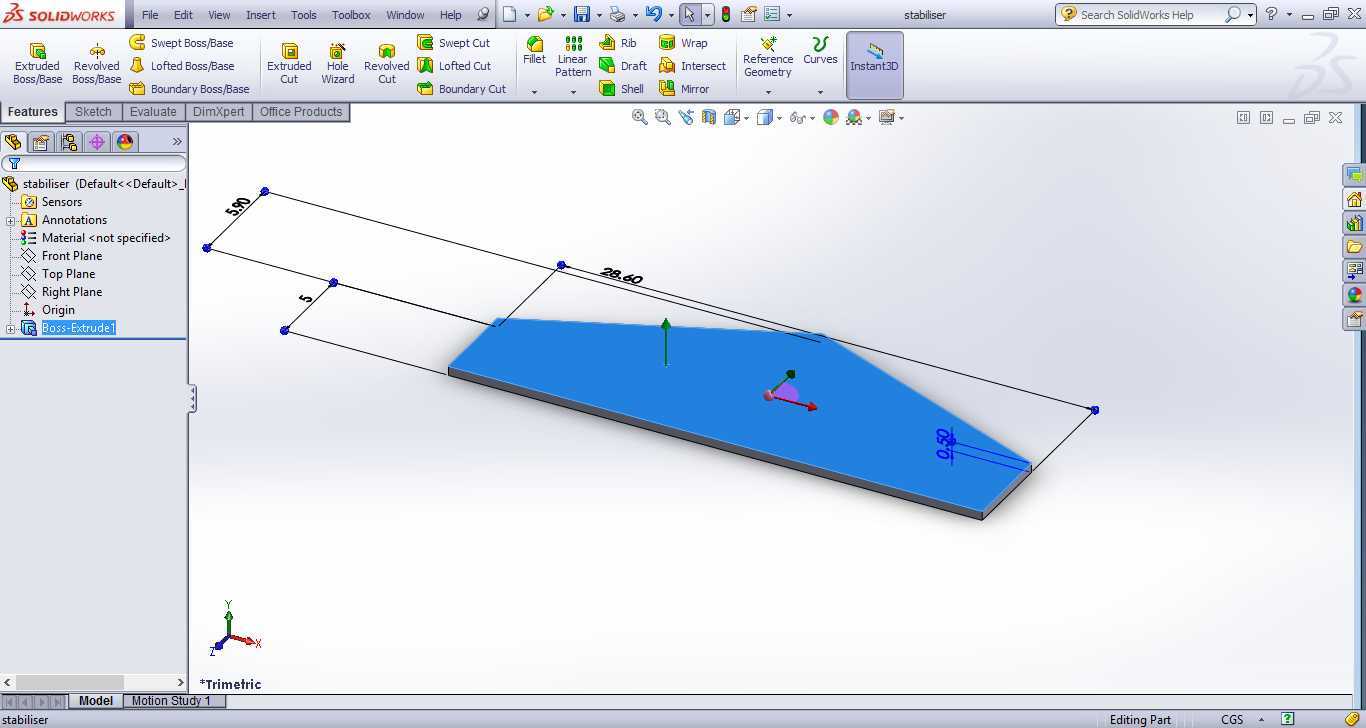
Task: Save the document with the floppy icon
Action: [581, 14]
